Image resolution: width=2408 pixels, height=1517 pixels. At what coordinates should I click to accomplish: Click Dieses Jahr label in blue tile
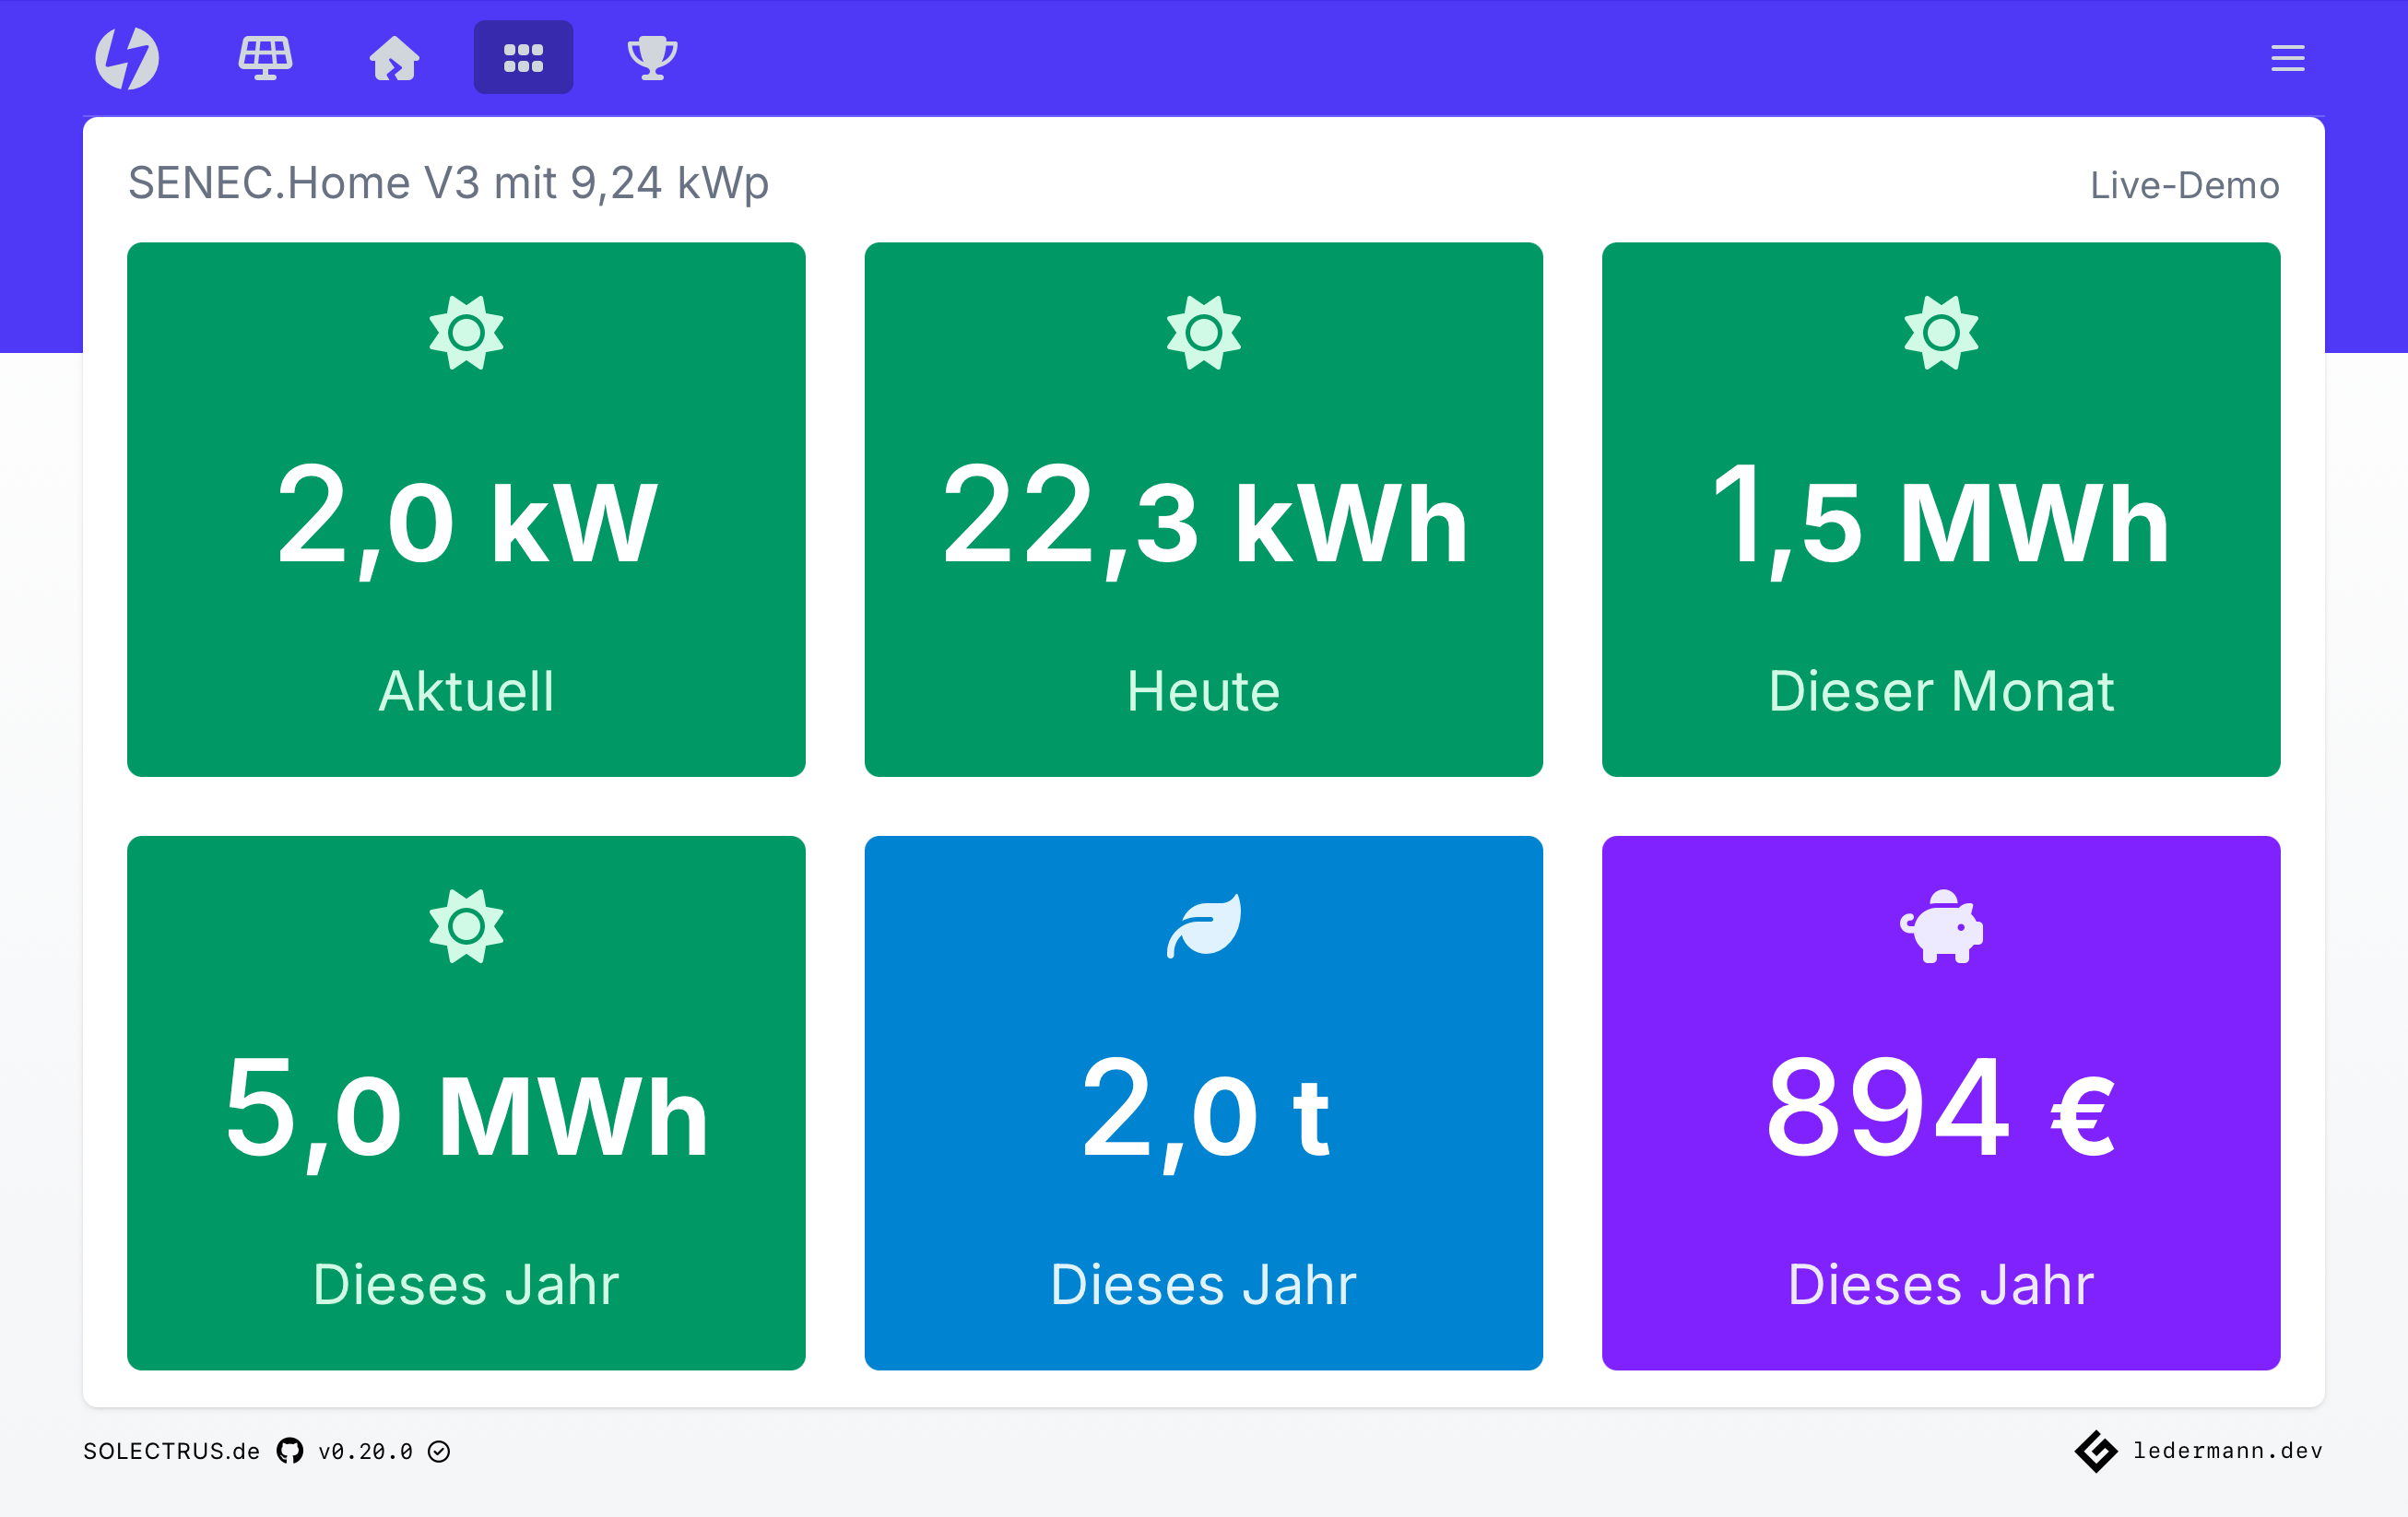coord(1203,1285)
